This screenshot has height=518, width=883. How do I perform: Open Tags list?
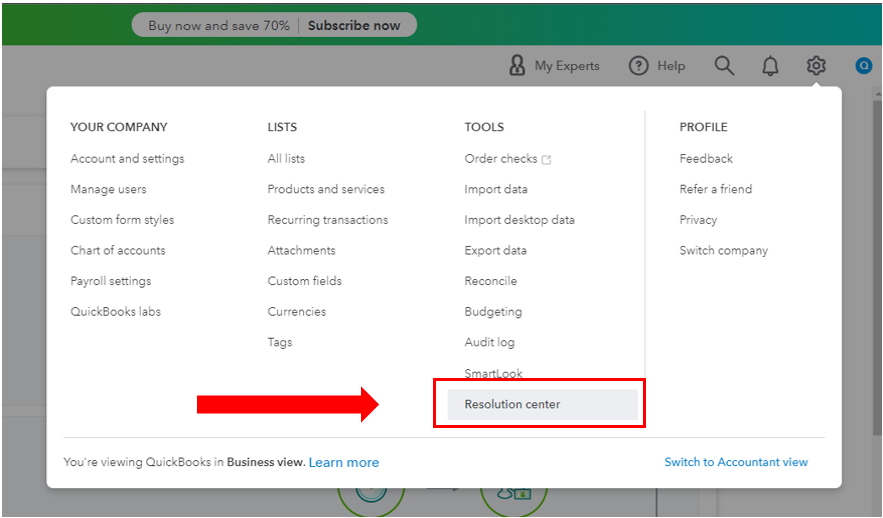(x=280, y=342)
